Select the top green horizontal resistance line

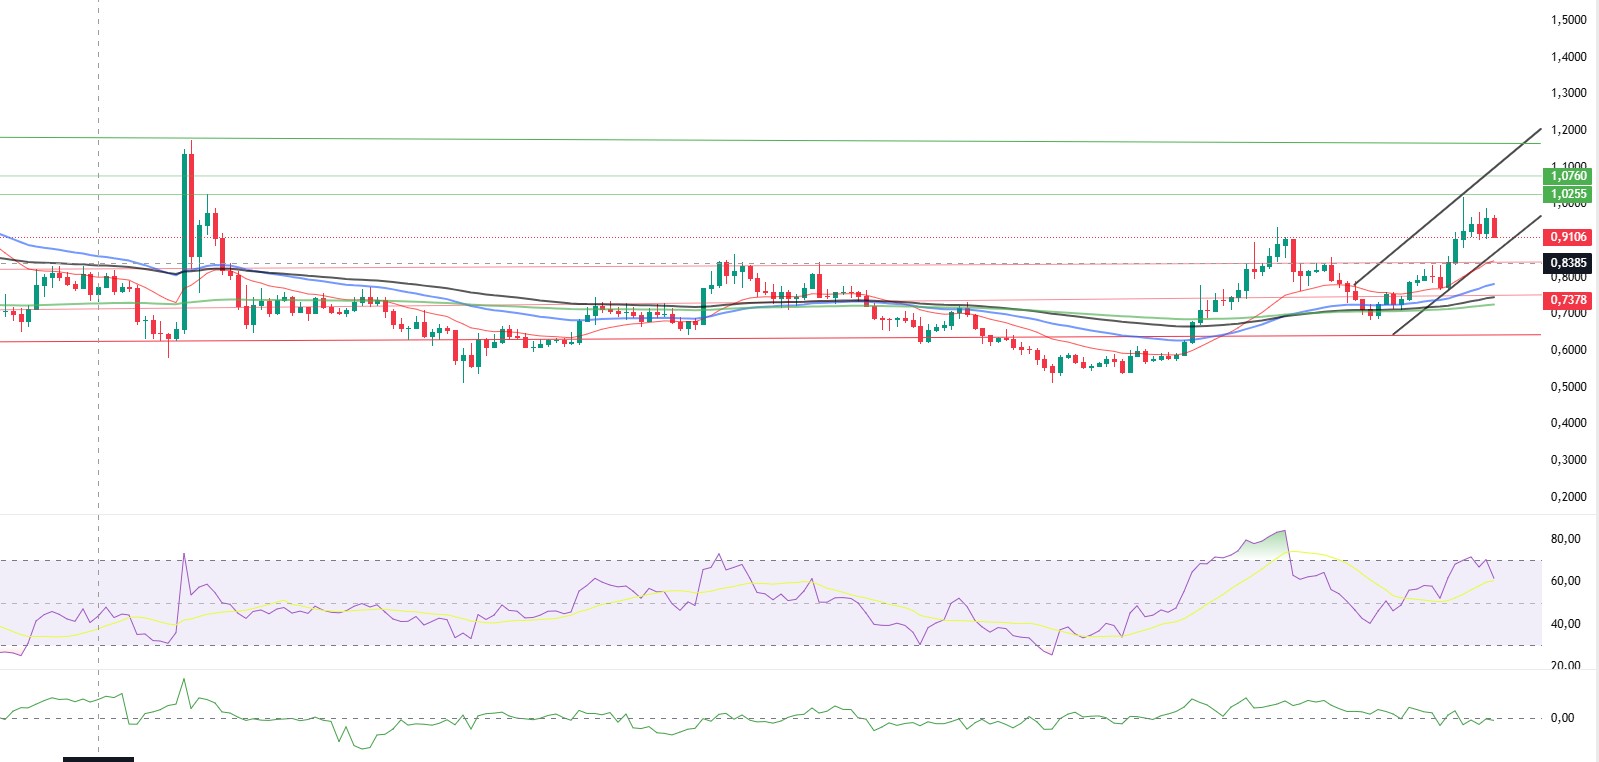point(770,140)
